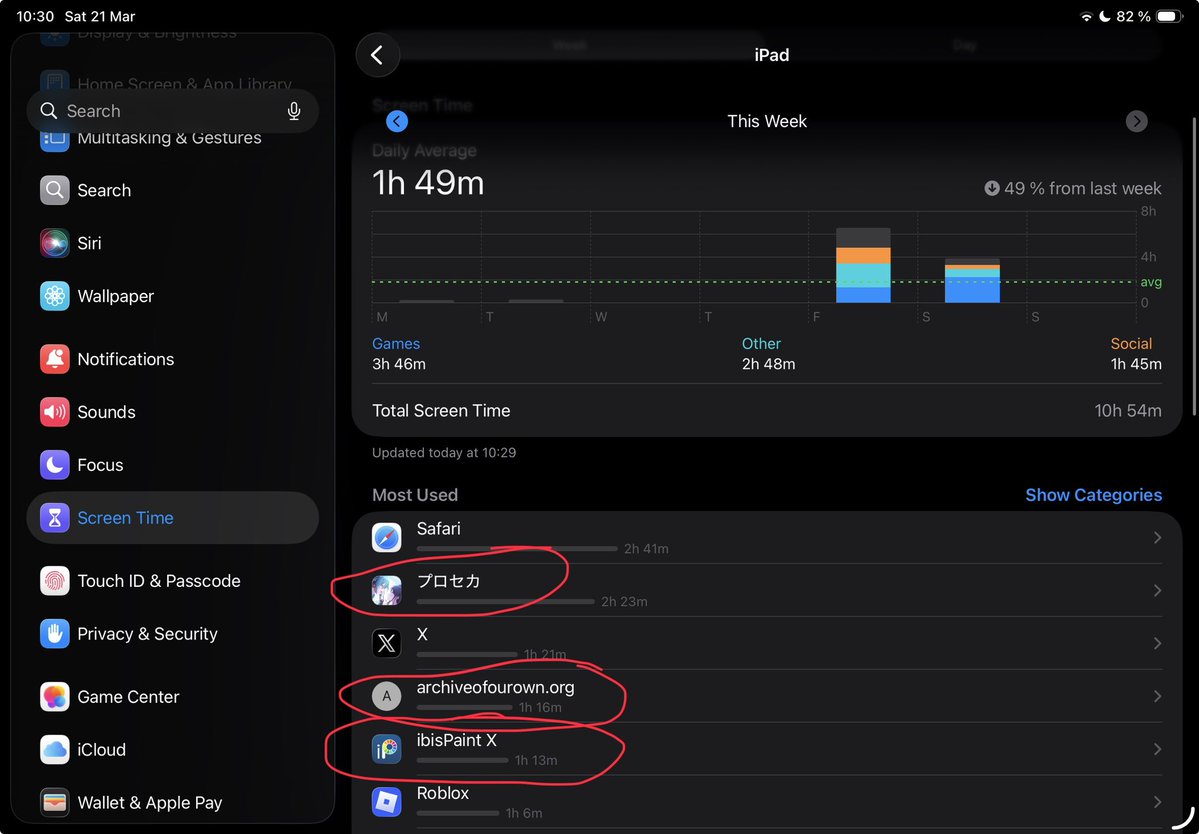Screen dimensions: 1199x834
Task: Tap the search magnifier icon in search bar
Action: tap(49, 111)
